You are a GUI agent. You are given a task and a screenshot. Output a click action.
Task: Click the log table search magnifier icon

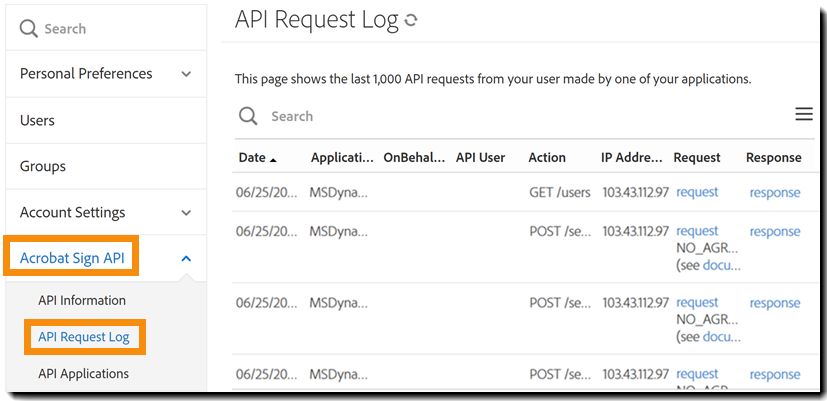tap(248, 116)
